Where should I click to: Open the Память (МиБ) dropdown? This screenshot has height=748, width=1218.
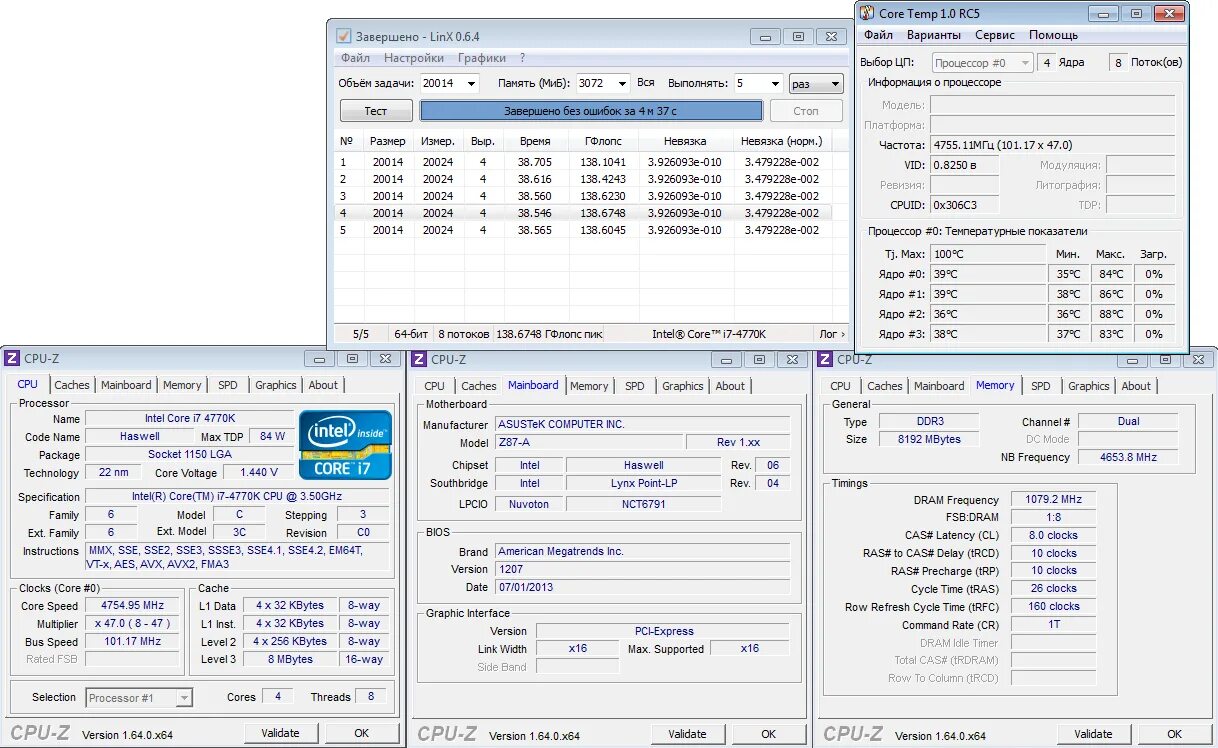621,84
